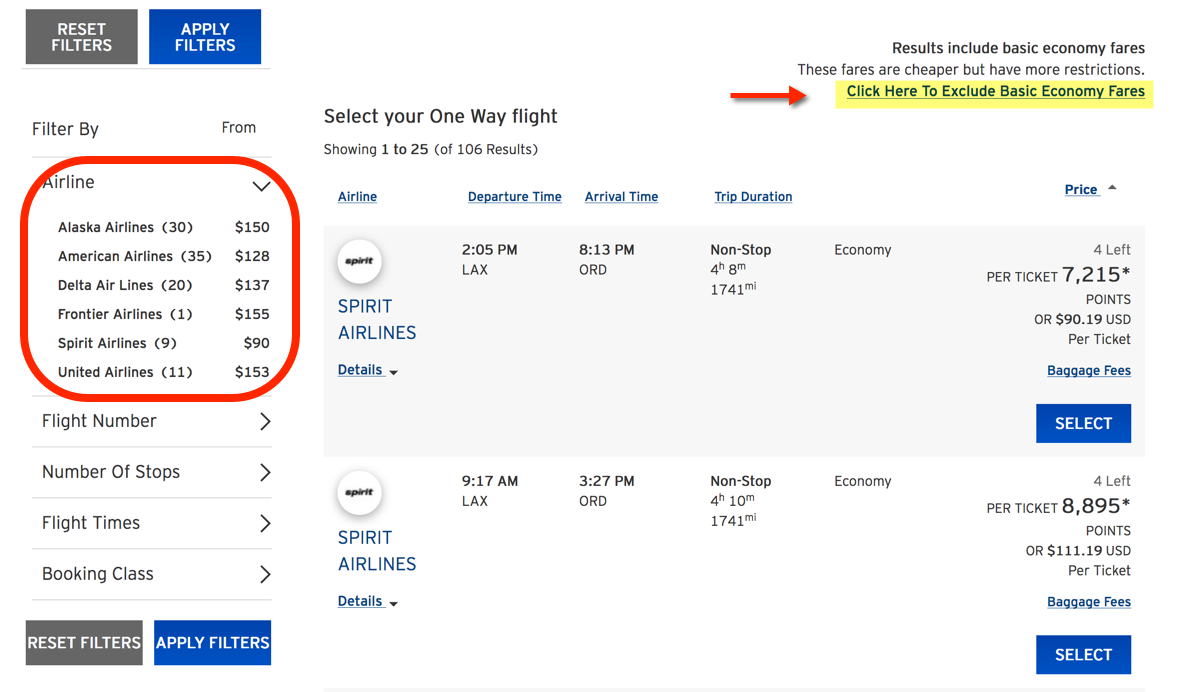Open Details for the 9:17 AM flight

click(x=368, y=601)
